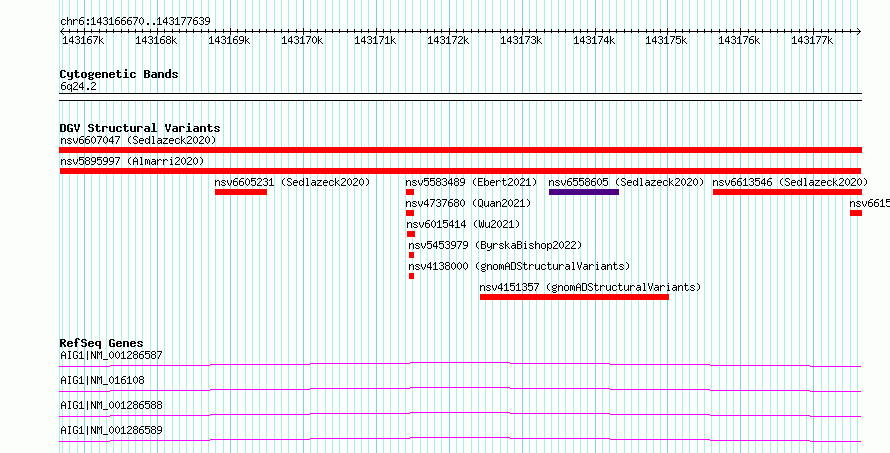Click the 143169k ruler tick label
Image resolution: width=890 pixels, height=453 pixels.
[x=229, y=41]
